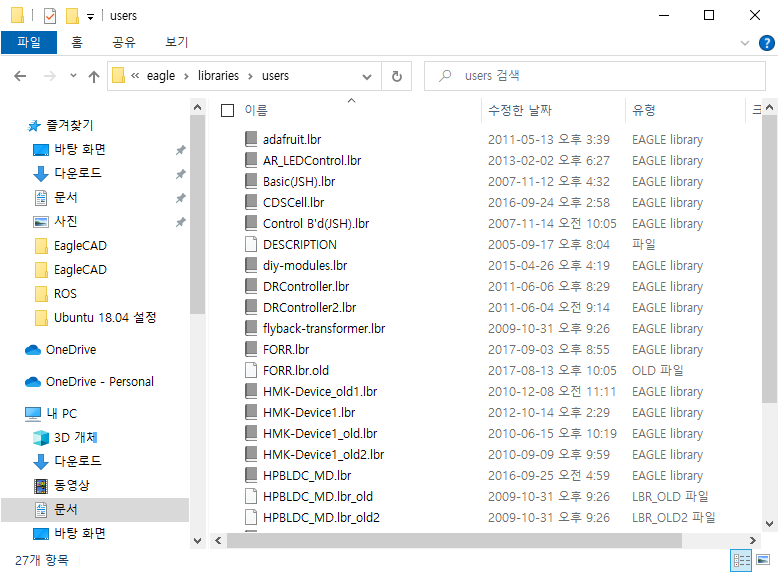This screenshot has width=779, height=573.
Task: Sort by the 이름 column header
Action: tap(256, 110)
